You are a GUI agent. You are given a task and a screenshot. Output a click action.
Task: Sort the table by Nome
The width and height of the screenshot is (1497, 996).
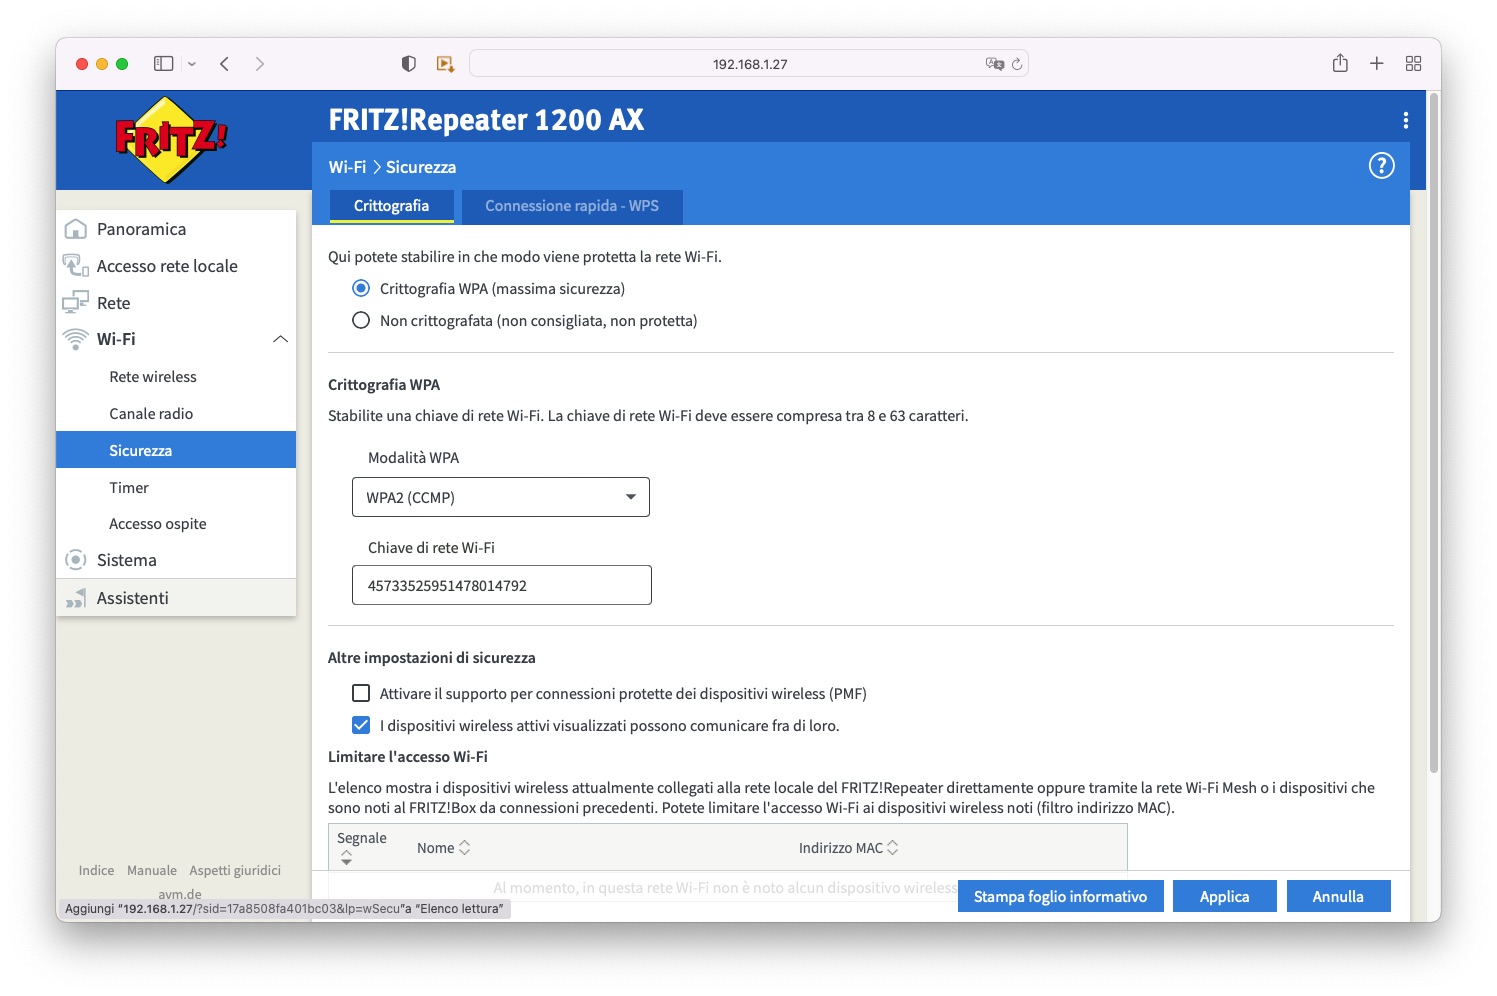click(x=465, y=848)
